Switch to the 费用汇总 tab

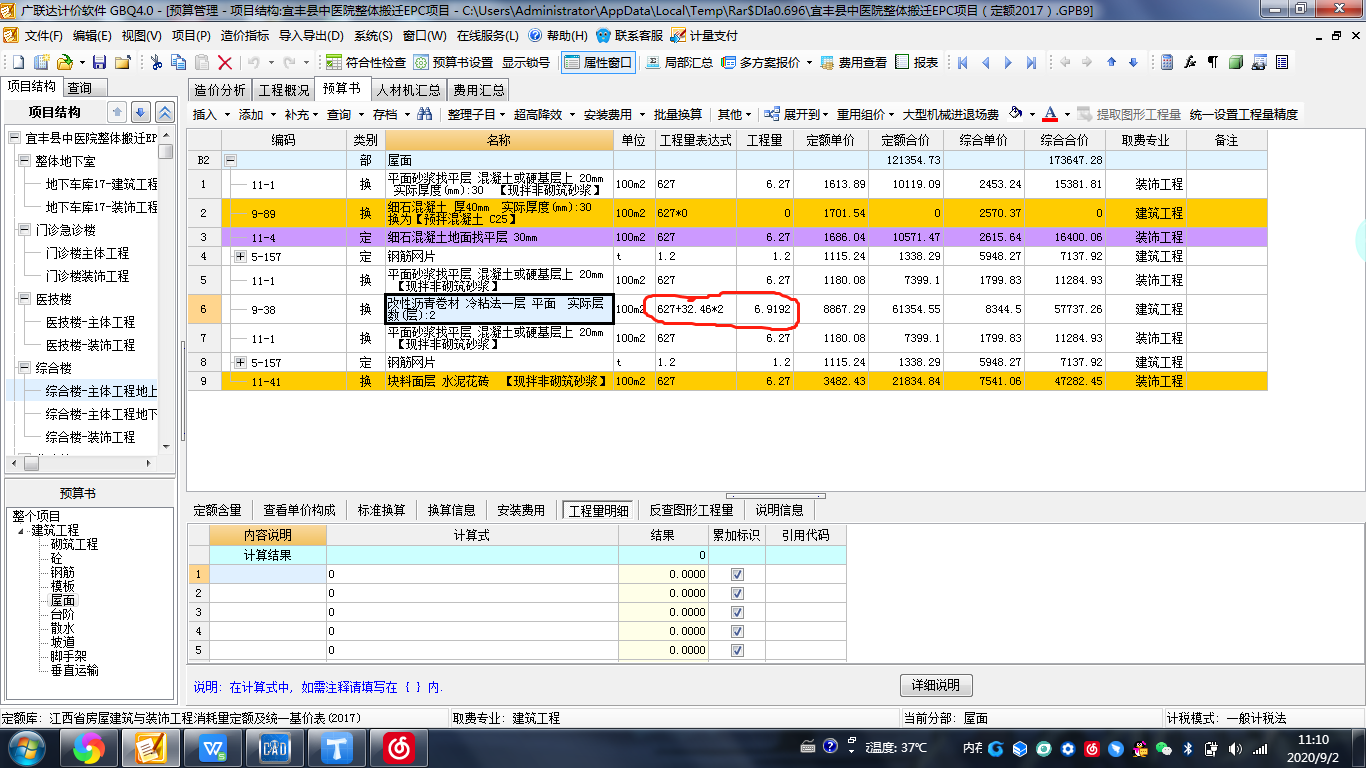(479, 90)
